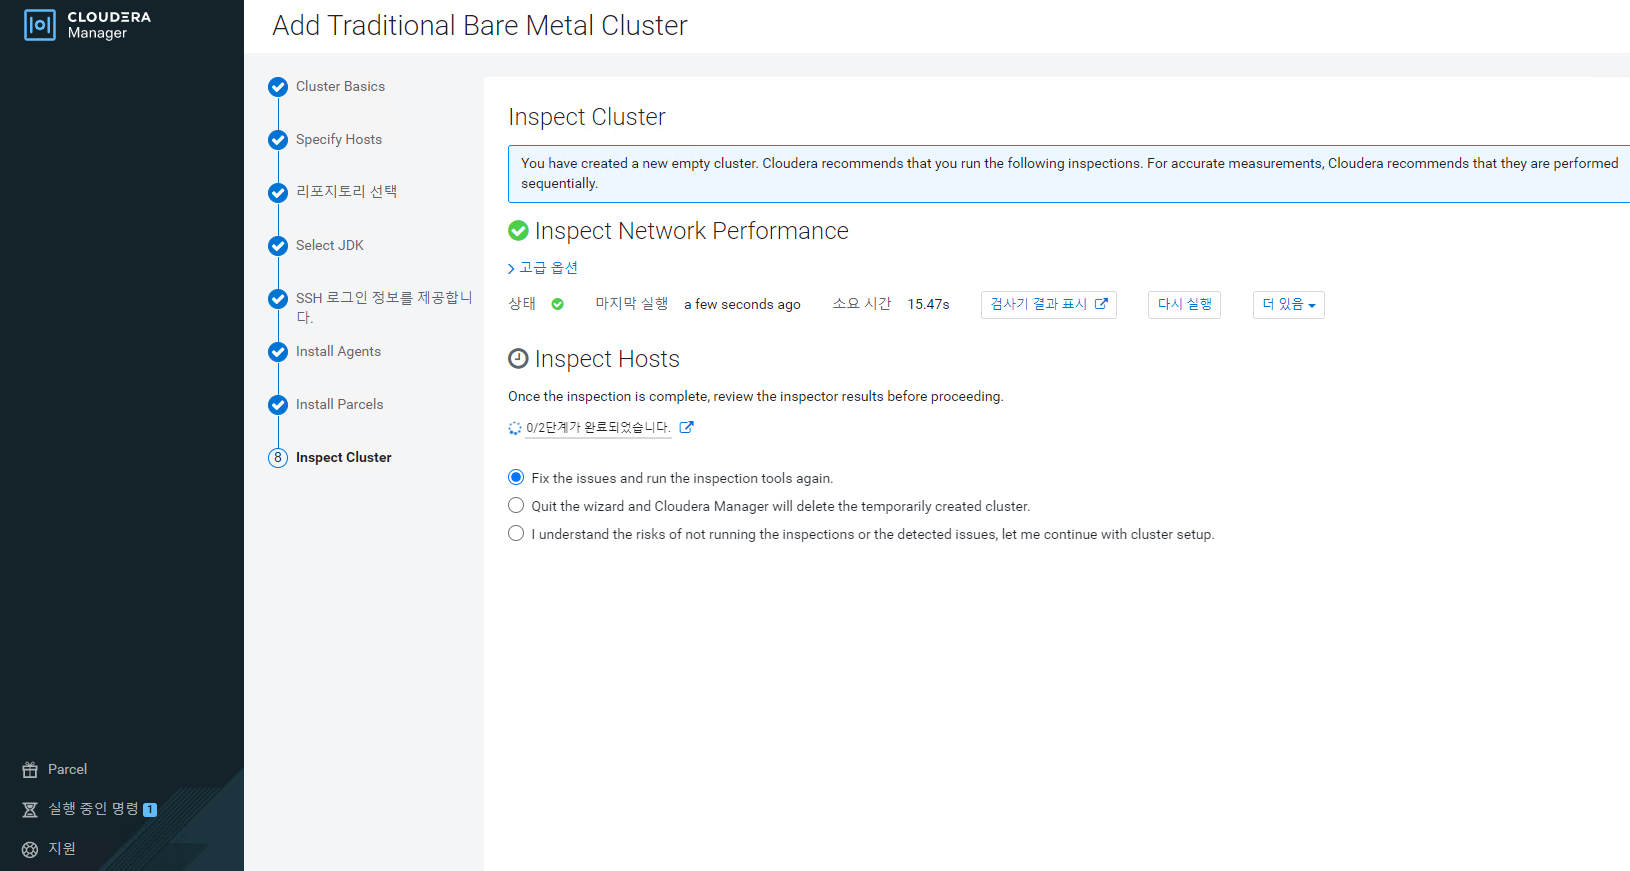Screen dimensions: 1630x871
Task: Open 지원 in the sidebar
Action: pyautogui.click(x=62, y=849)
